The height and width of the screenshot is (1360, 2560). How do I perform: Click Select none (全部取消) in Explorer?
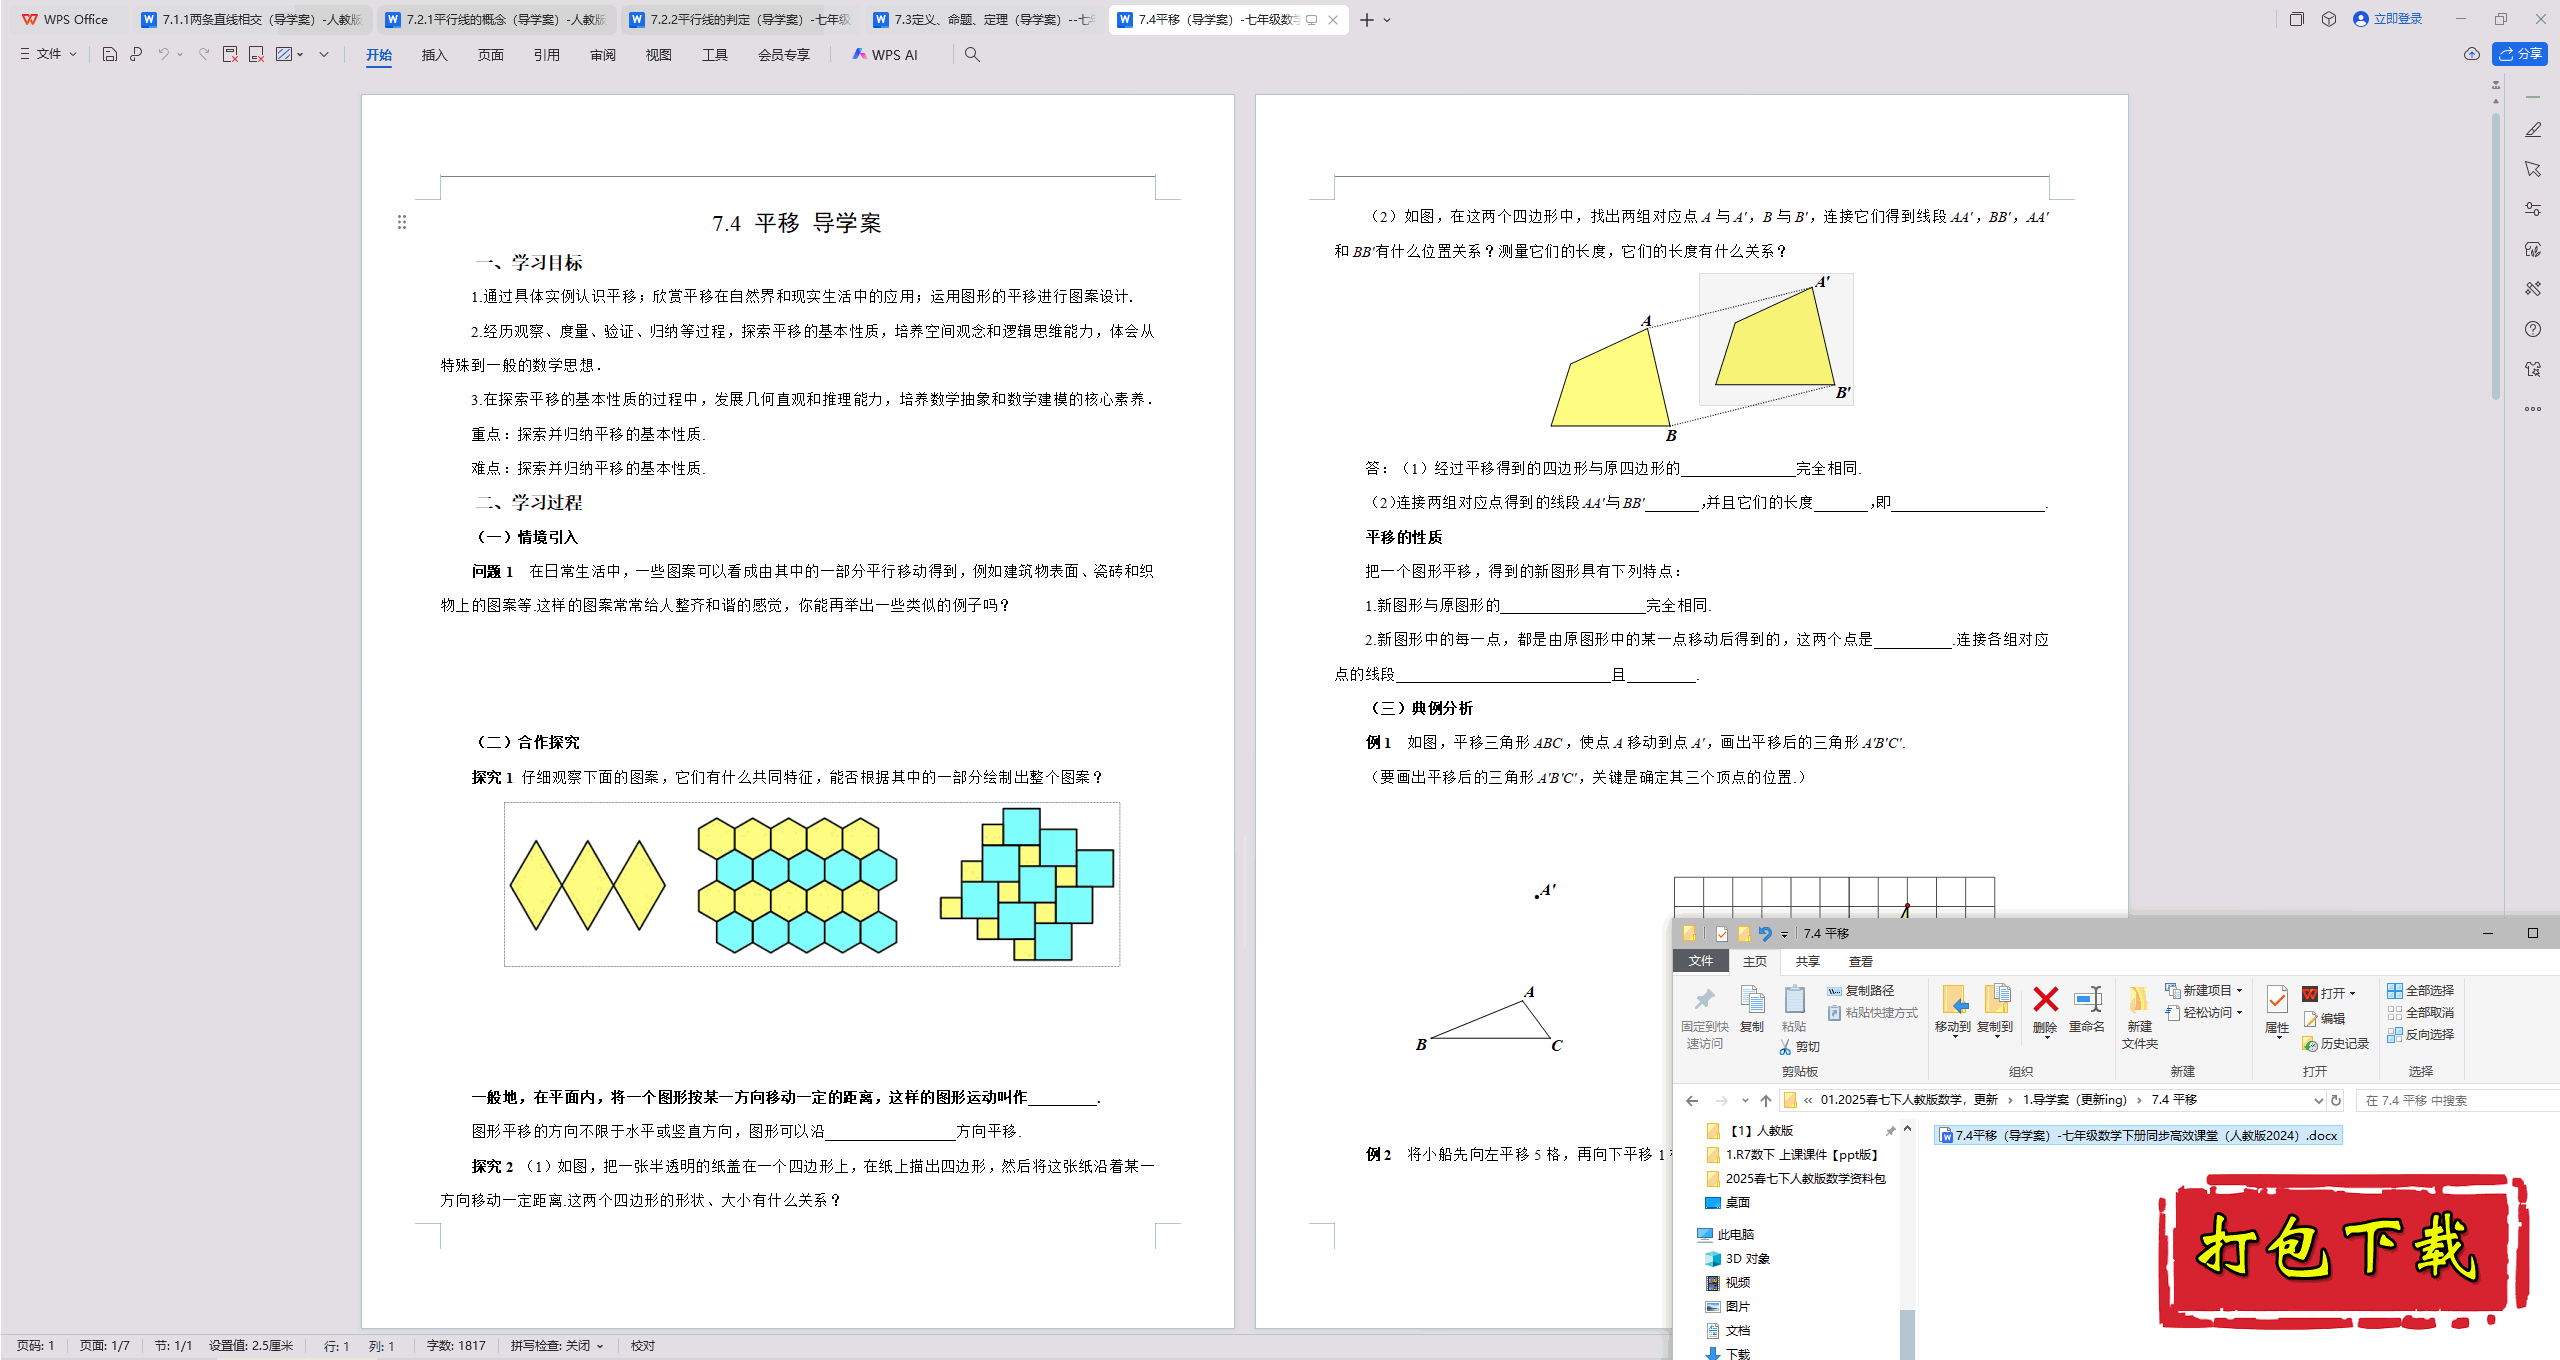[2420, 1012]
